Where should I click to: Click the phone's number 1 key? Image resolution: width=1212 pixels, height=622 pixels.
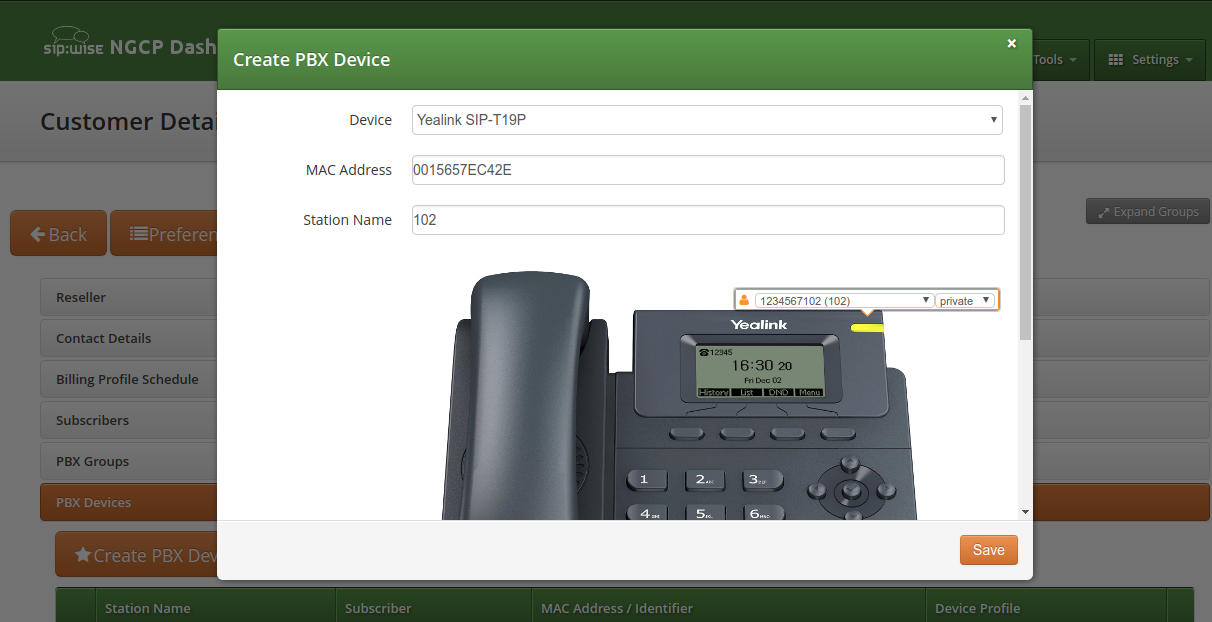647,480
